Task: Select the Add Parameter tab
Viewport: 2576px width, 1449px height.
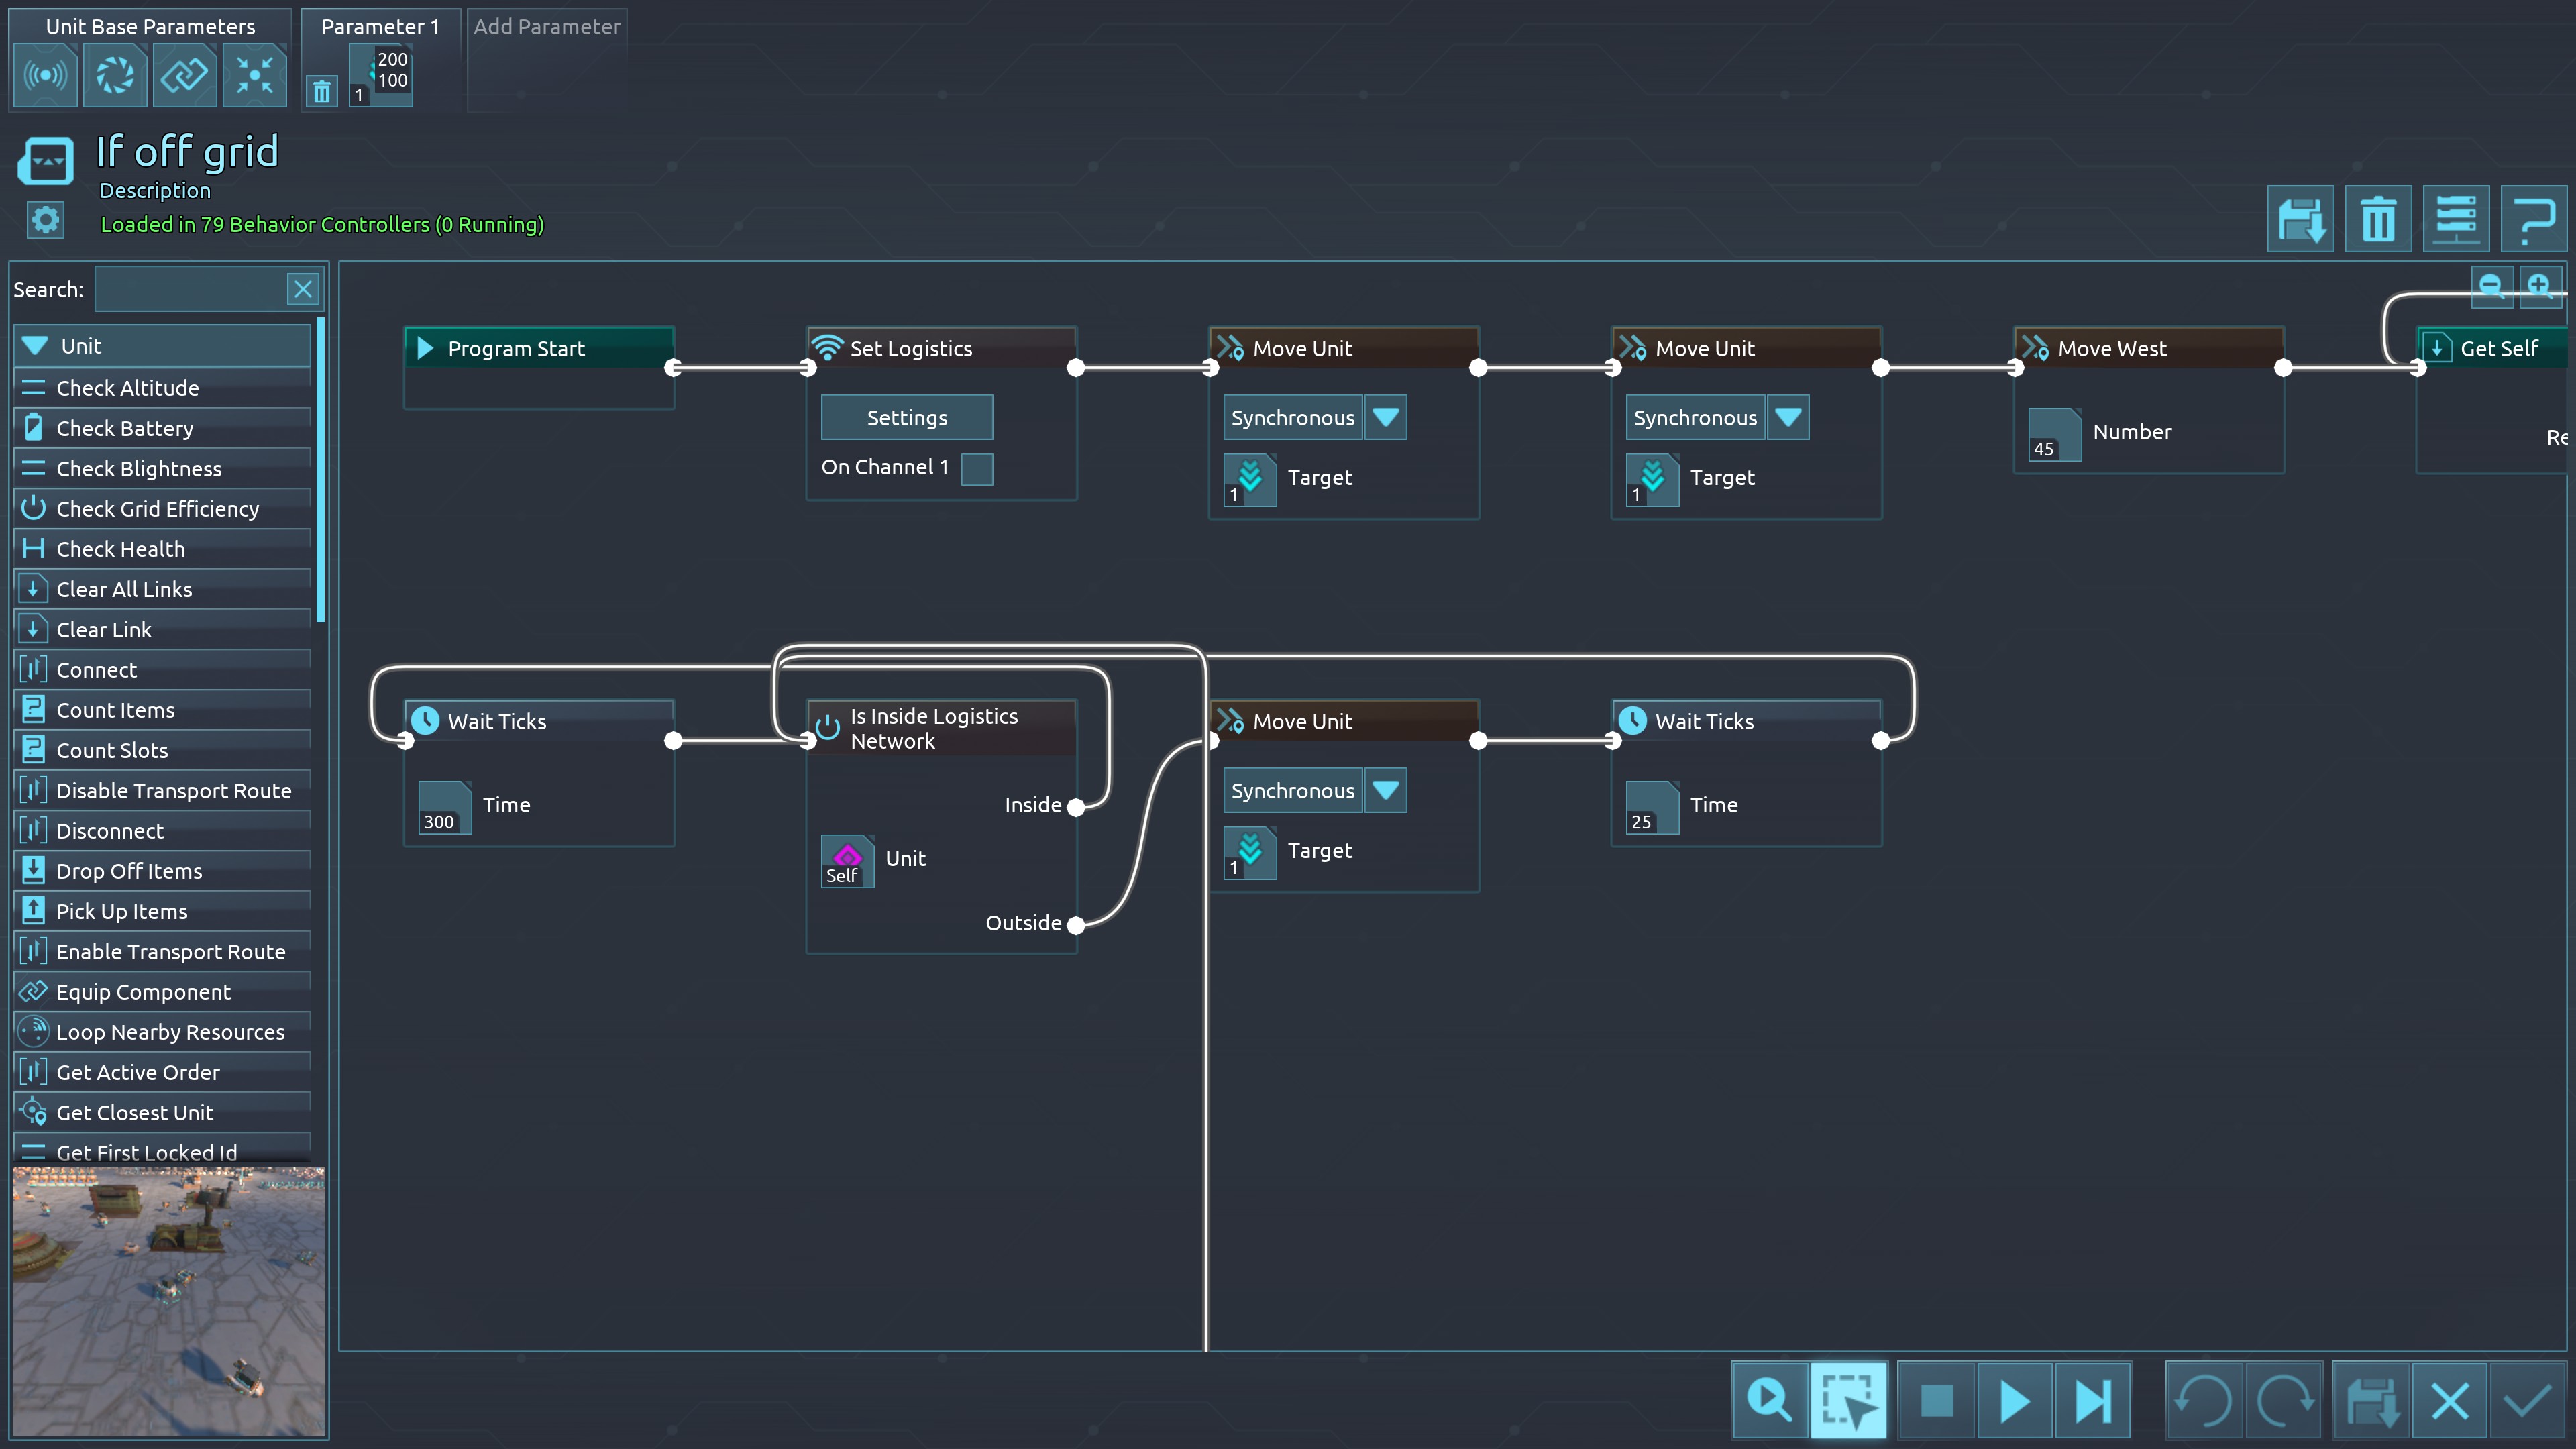Action: [547, 27]
